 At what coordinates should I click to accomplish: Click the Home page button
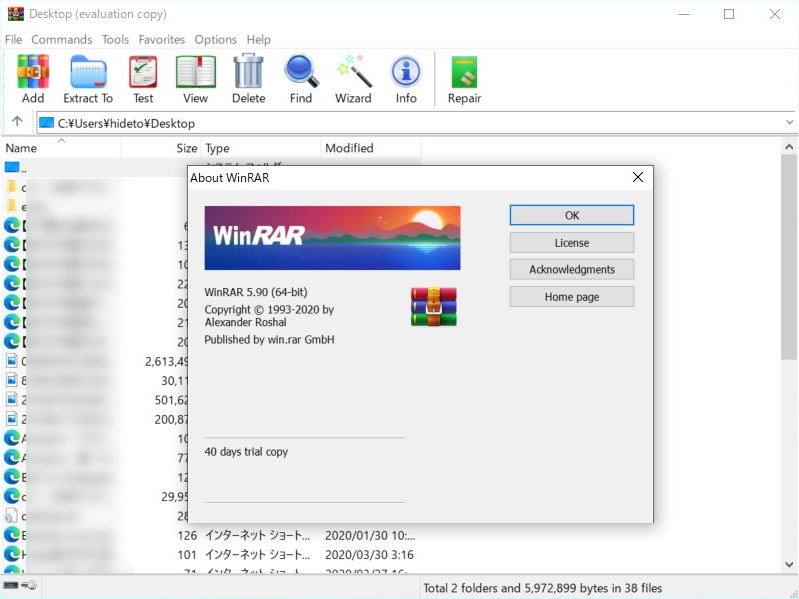tap(572, 296)
